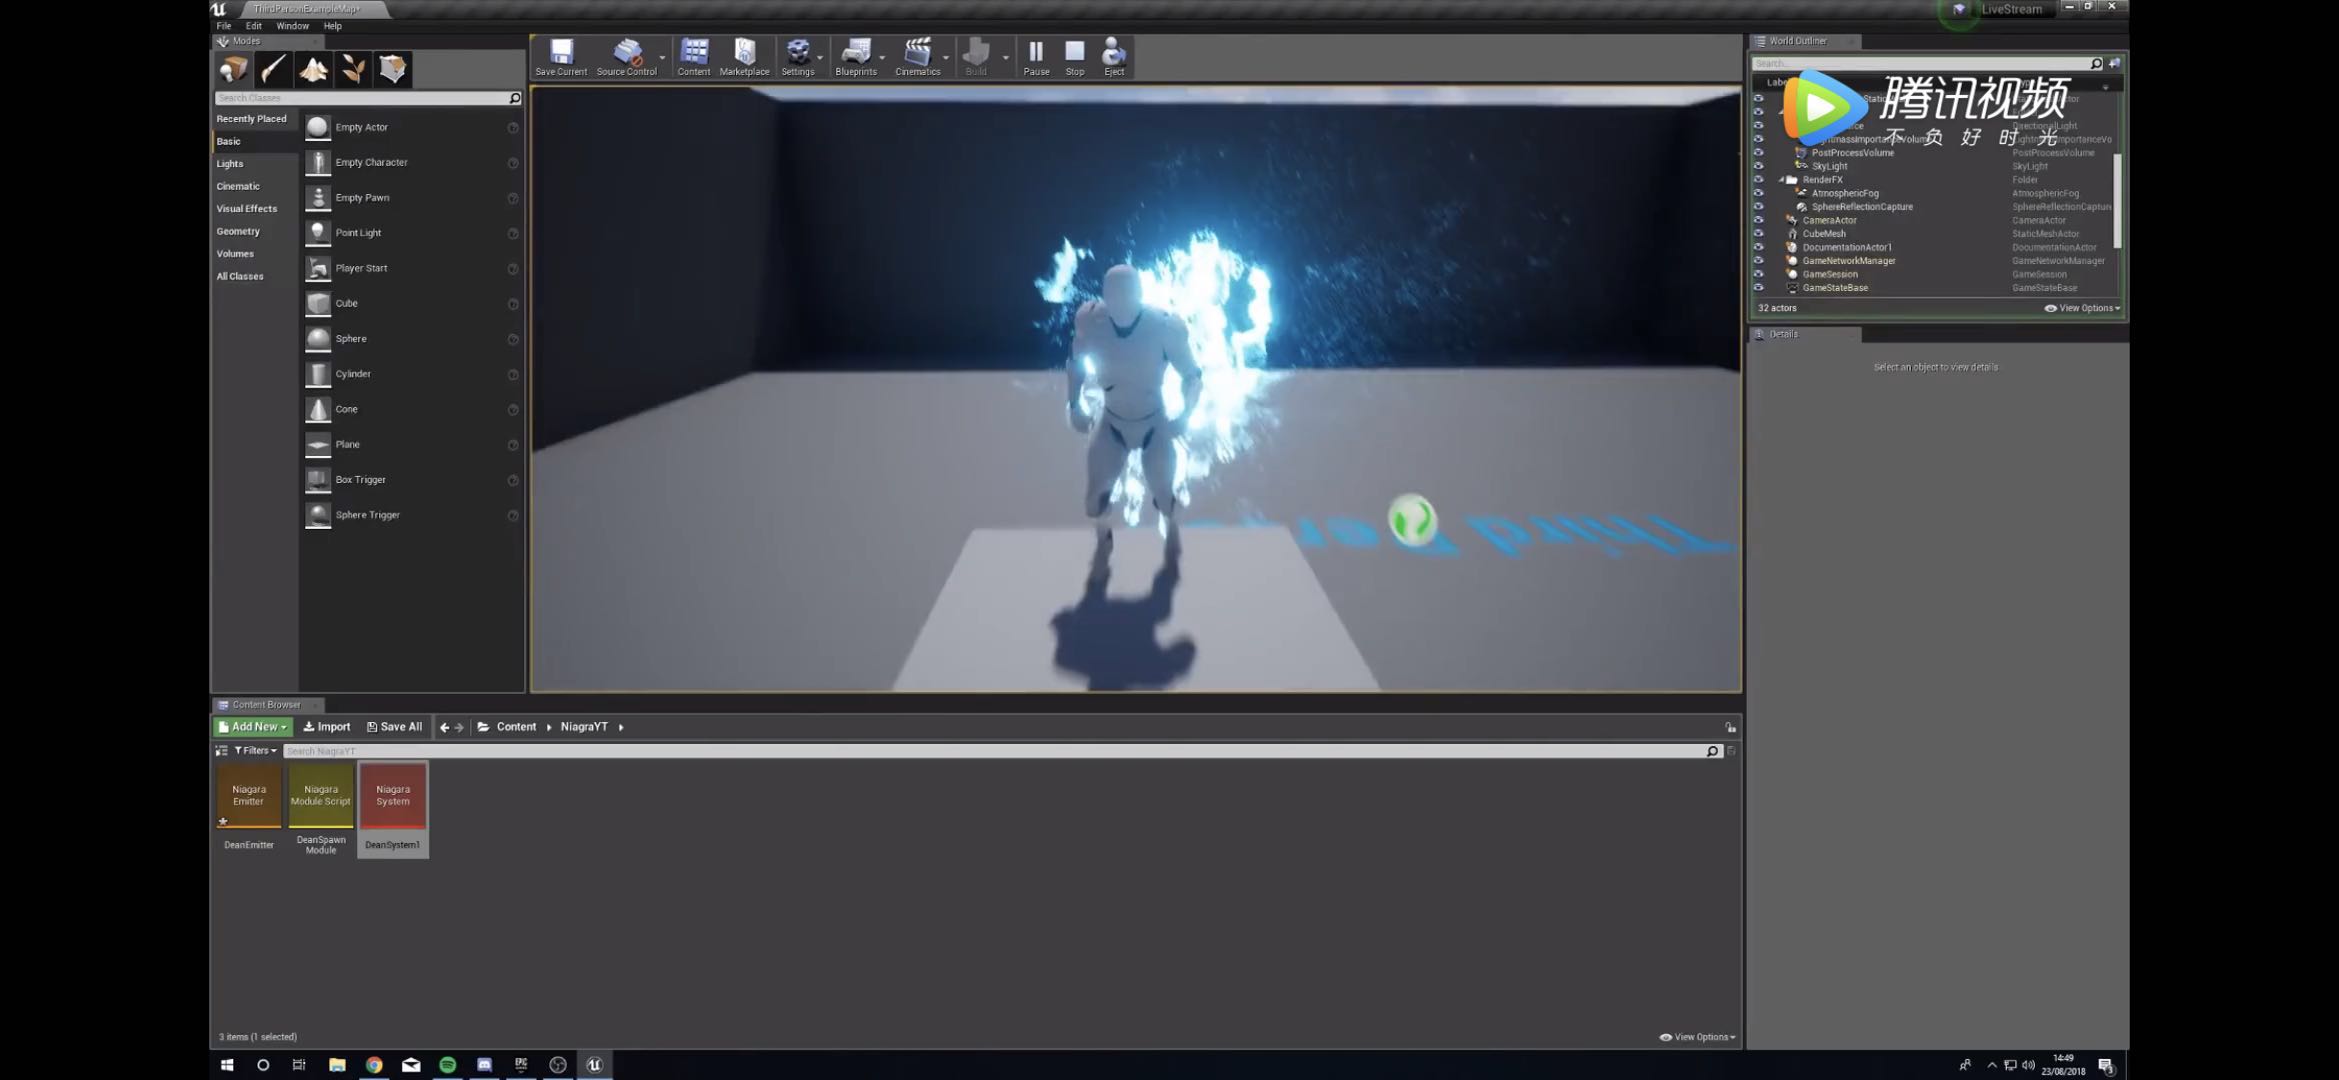Hide the AtmosphericFog actor with its eye toggle

click(x=1760, y=192)
